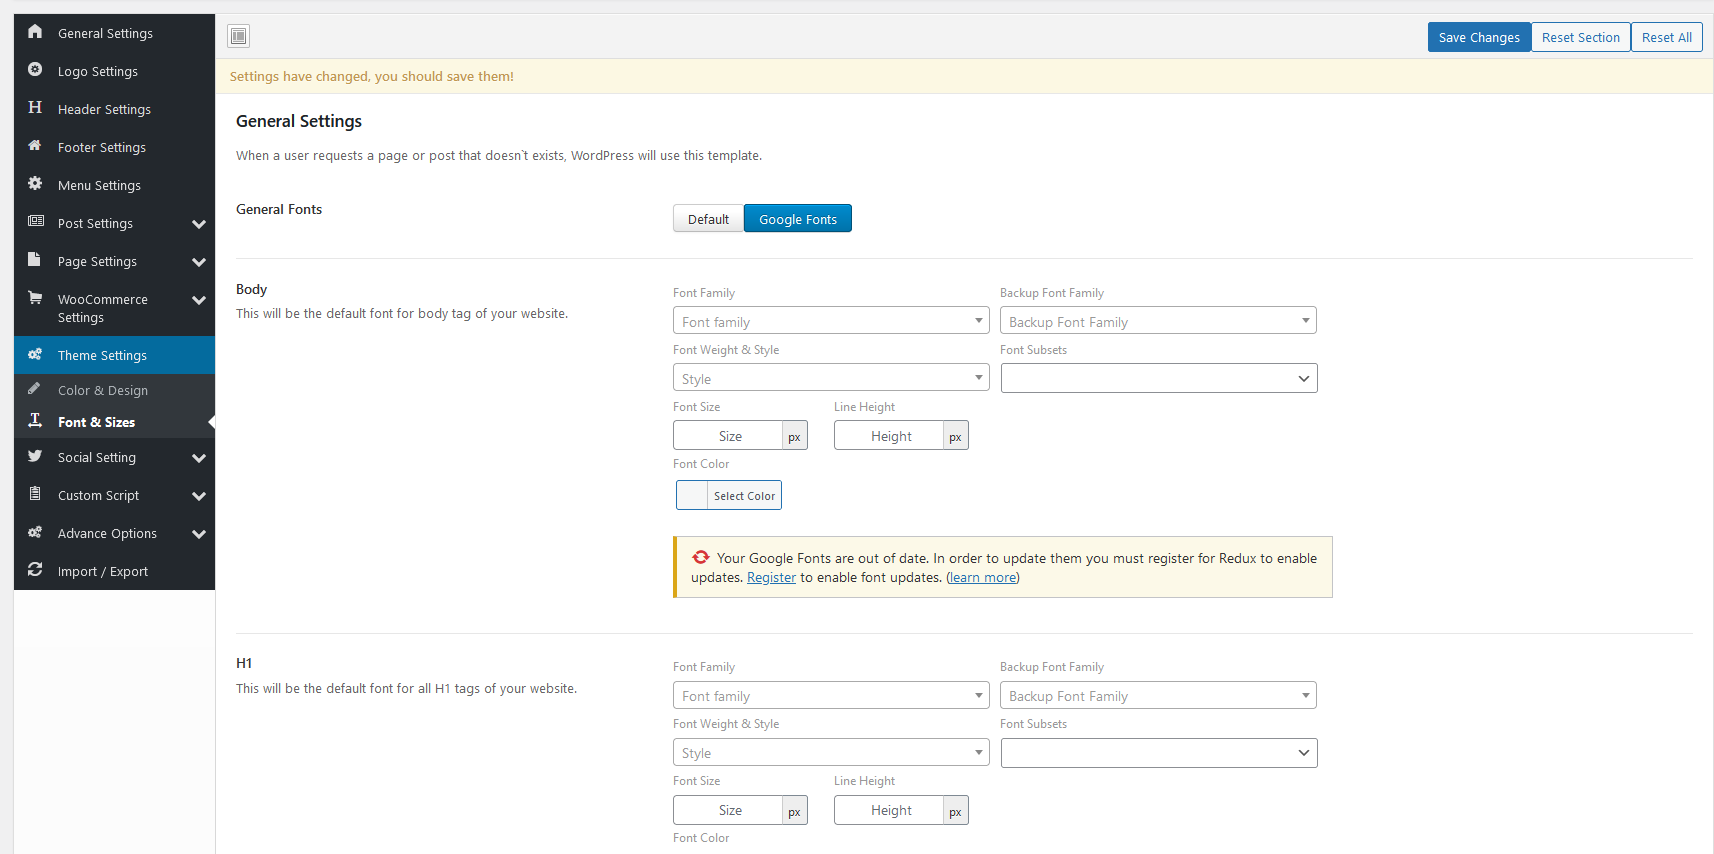Toggle the expand-all sections icon in header

[x=238, y=37]
